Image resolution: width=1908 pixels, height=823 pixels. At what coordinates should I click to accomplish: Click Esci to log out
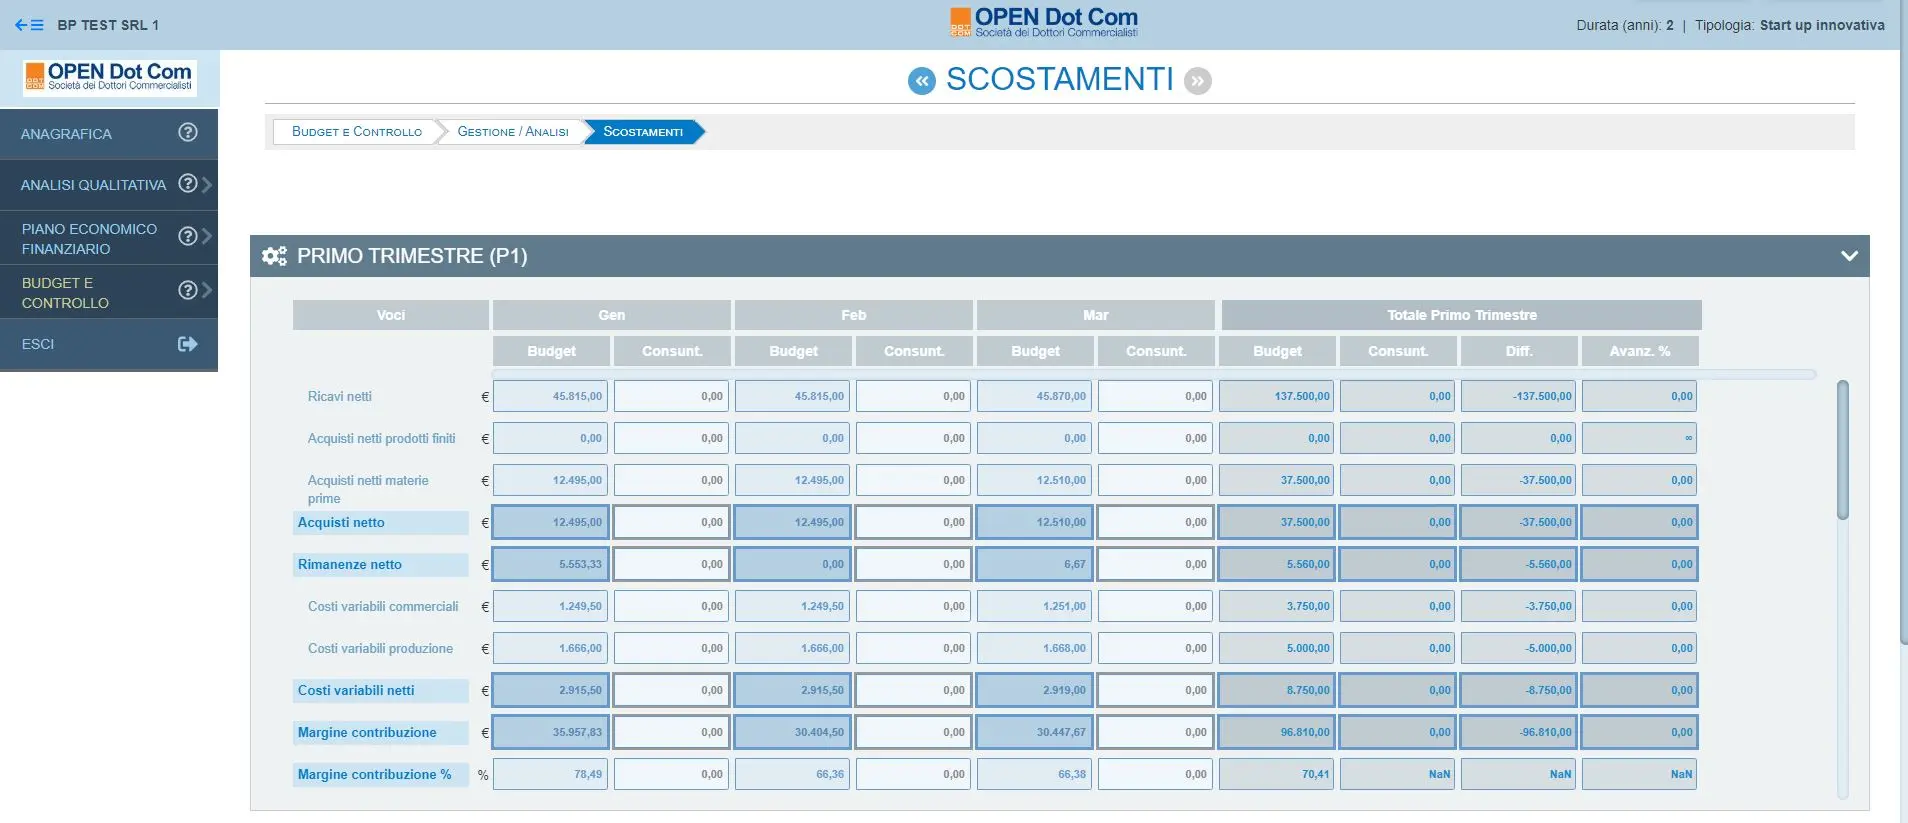tap(38, 344)
